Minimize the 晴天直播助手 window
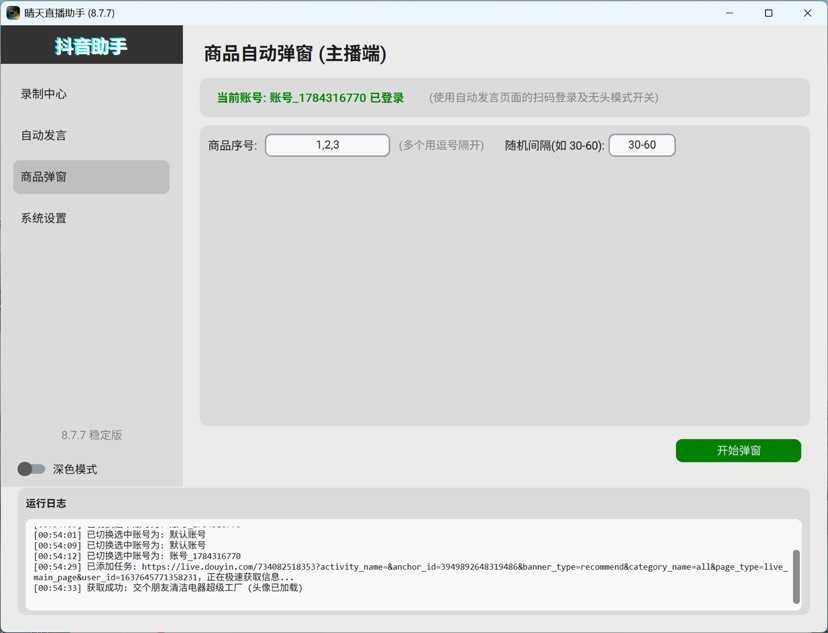This screenshot has width=828, height=633. 730,13
